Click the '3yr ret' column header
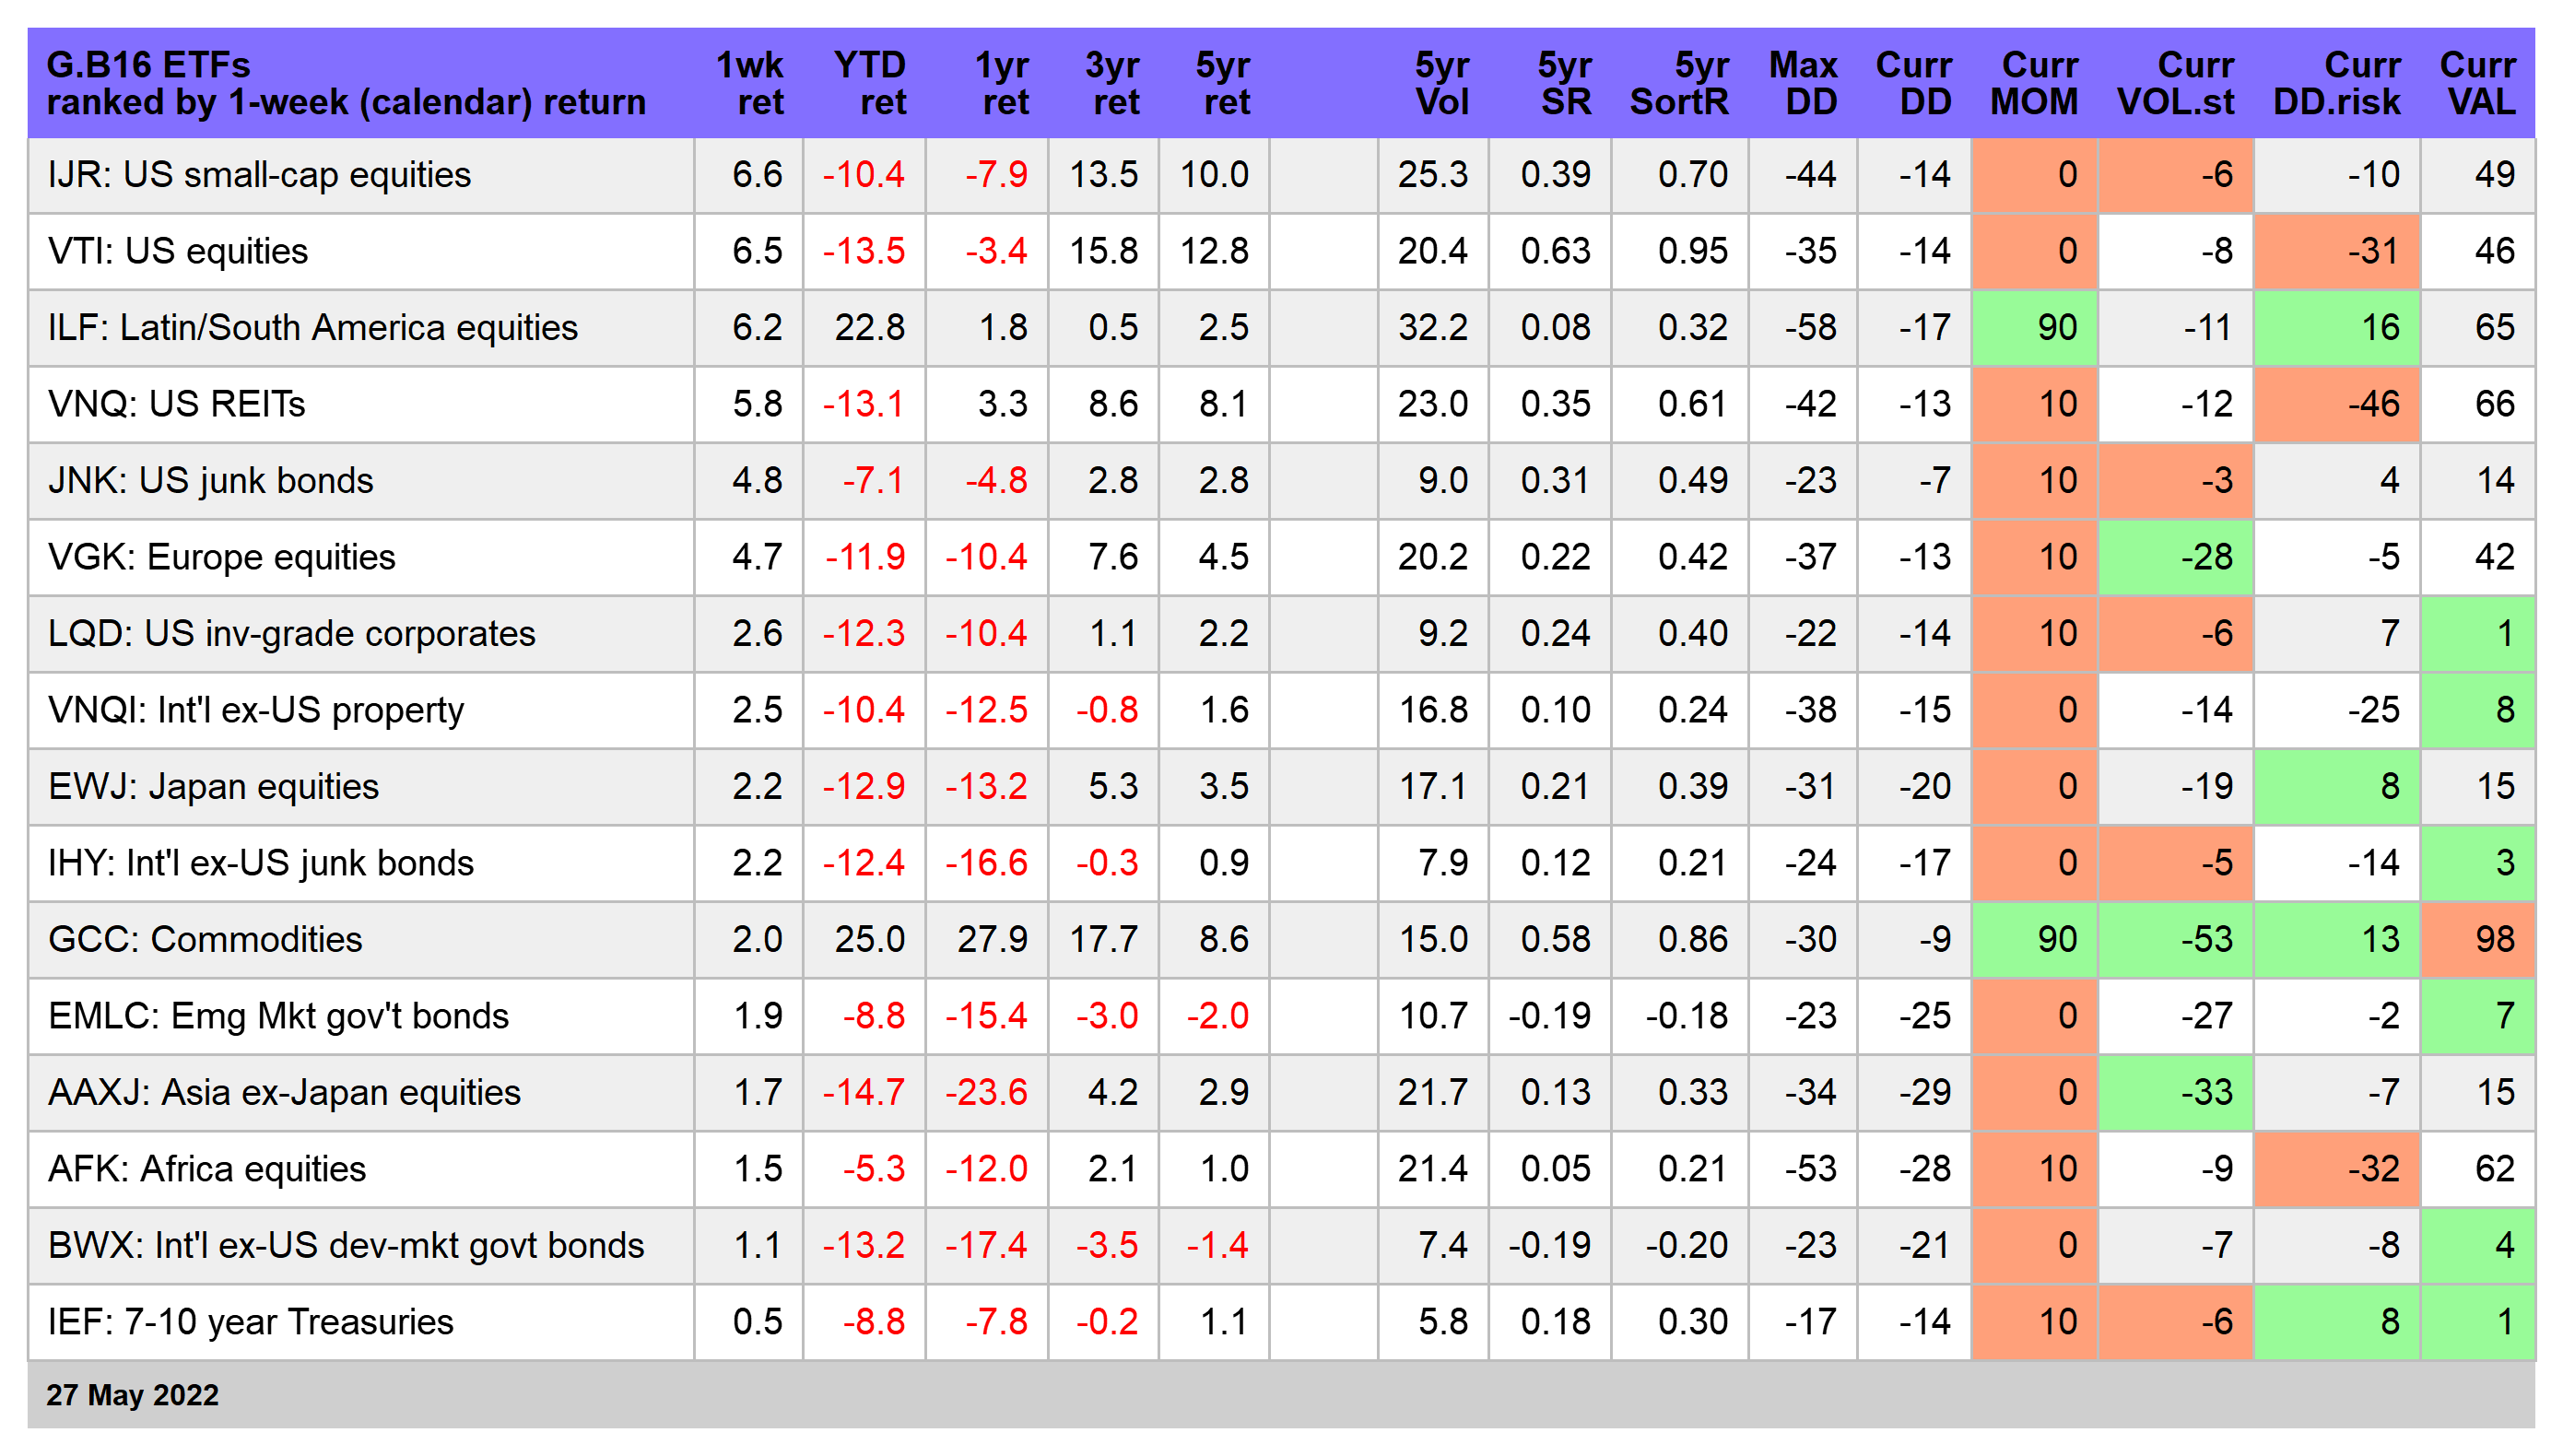The width and height of the screenshot is (2563, 1456). pyautogui.click(x=1112, y=83)
